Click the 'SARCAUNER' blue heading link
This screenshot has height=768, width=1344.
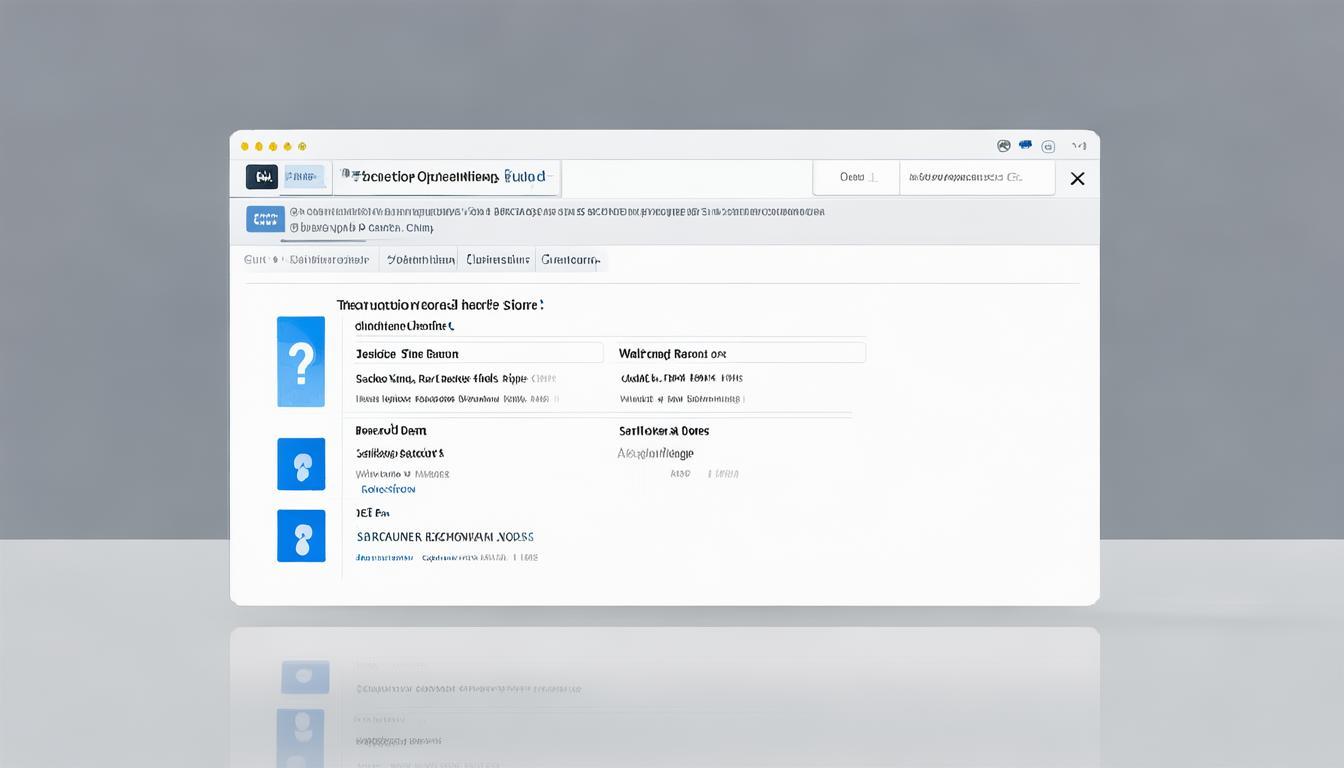tap(445, 537)
